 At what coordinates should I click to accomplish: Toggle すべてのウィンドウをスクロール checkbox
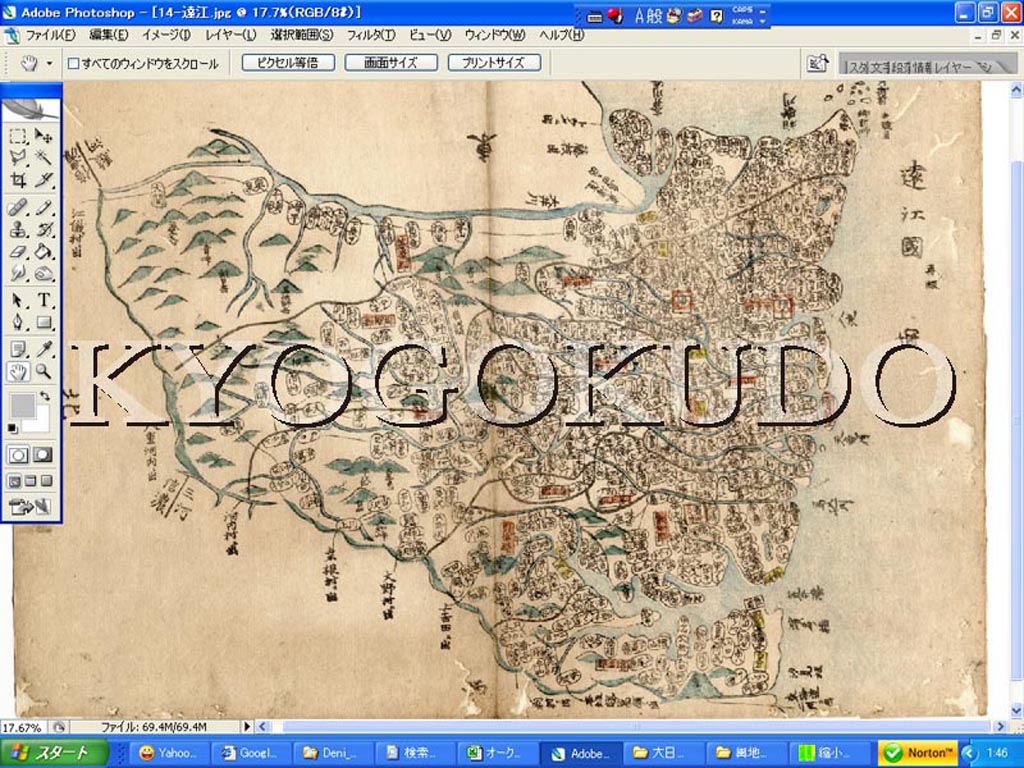click(74, 63)
